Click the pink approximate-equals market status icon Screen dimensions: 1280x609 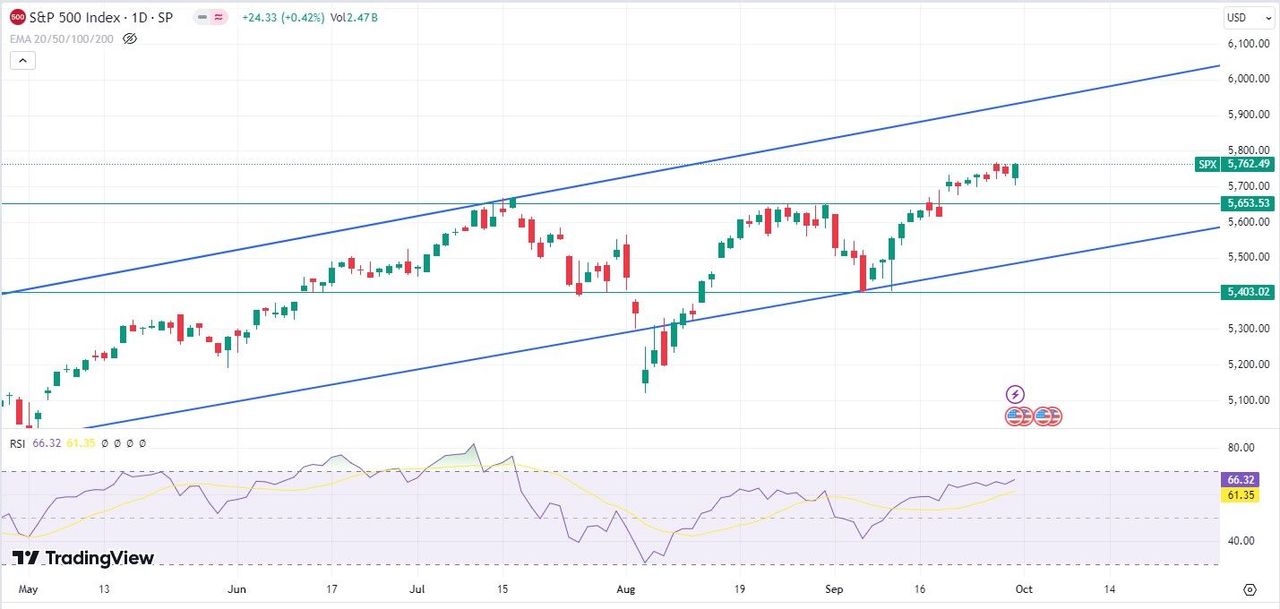pos(219,17)
